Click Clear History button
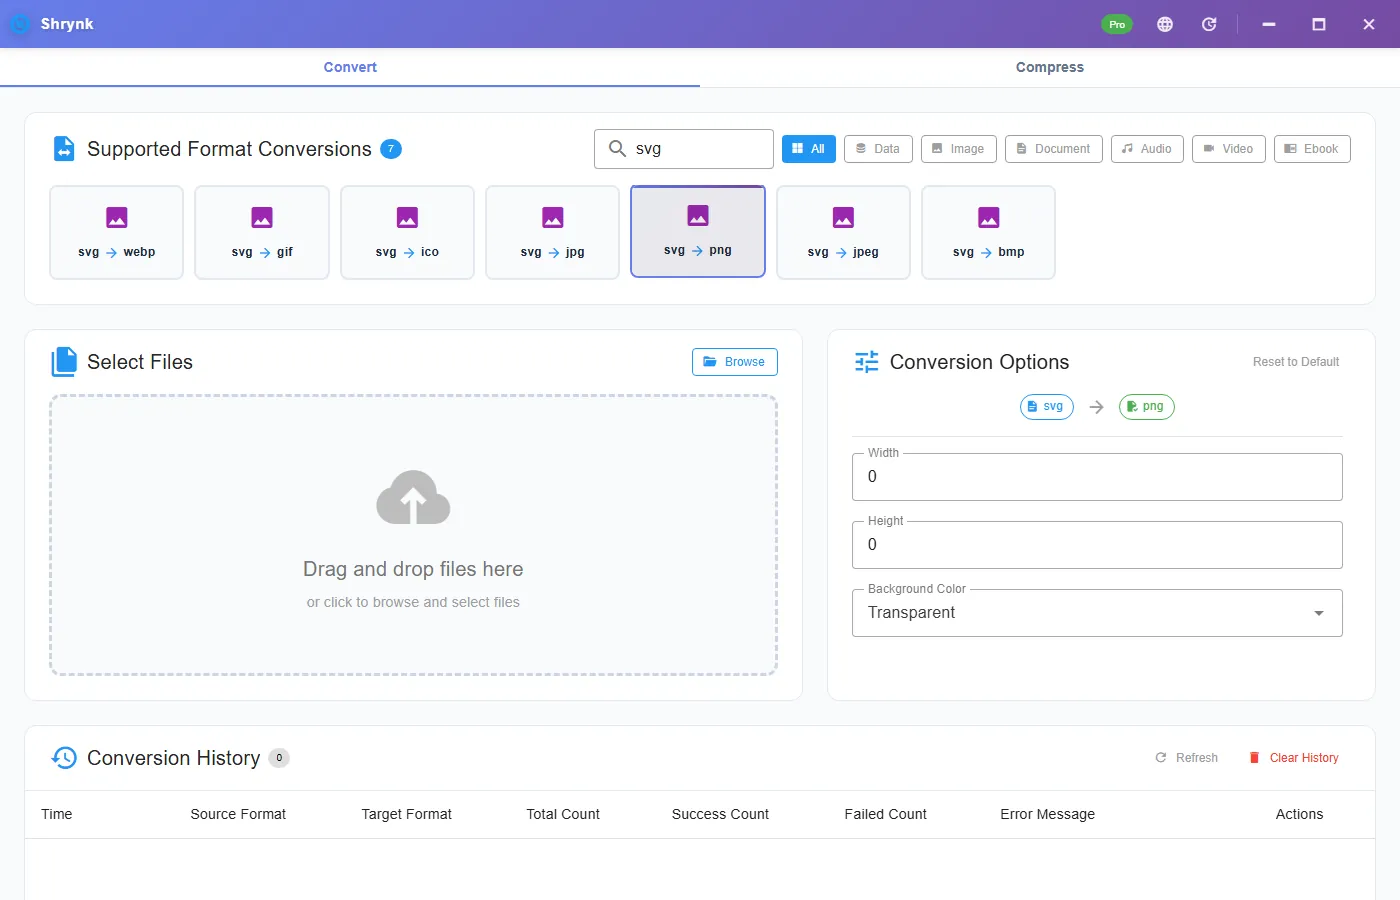 tap(1294, 758)
